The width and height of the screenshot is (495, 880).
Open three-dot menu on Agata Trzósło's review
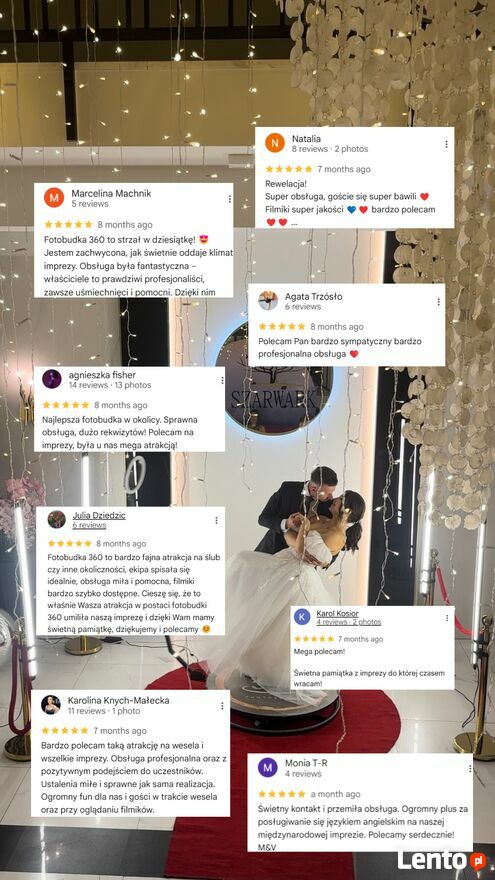[438, 302]
